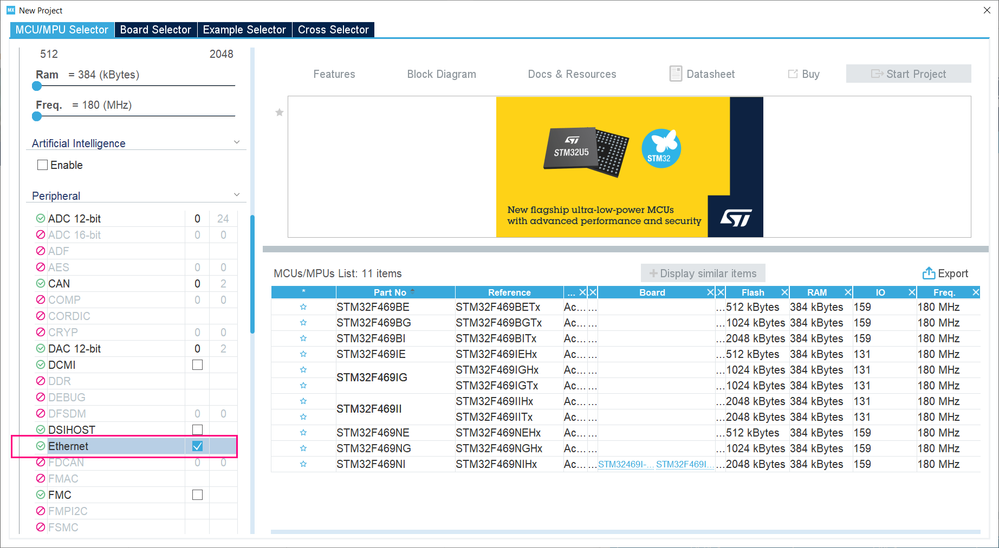Screen dimensions: 999x548
Task: Click the Buy button
Action: [803, 74]
